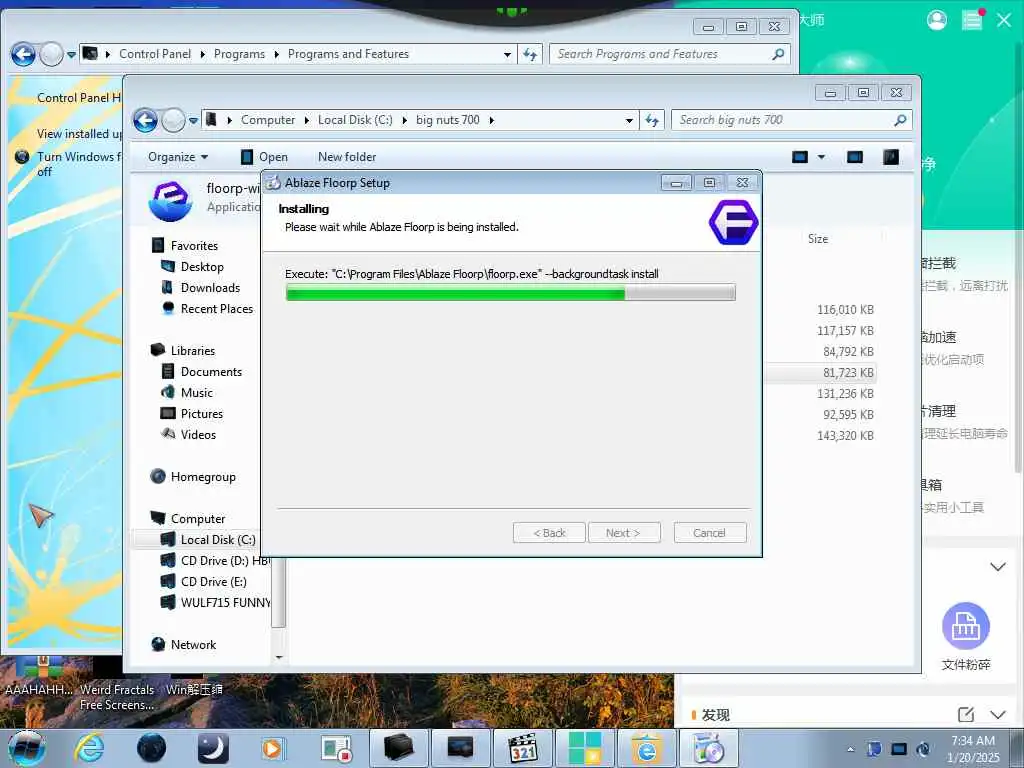Open the 文件粉碎 file shredder tool
The height and width of the screenshot is (768, 1024).
(x=966, y=637)
